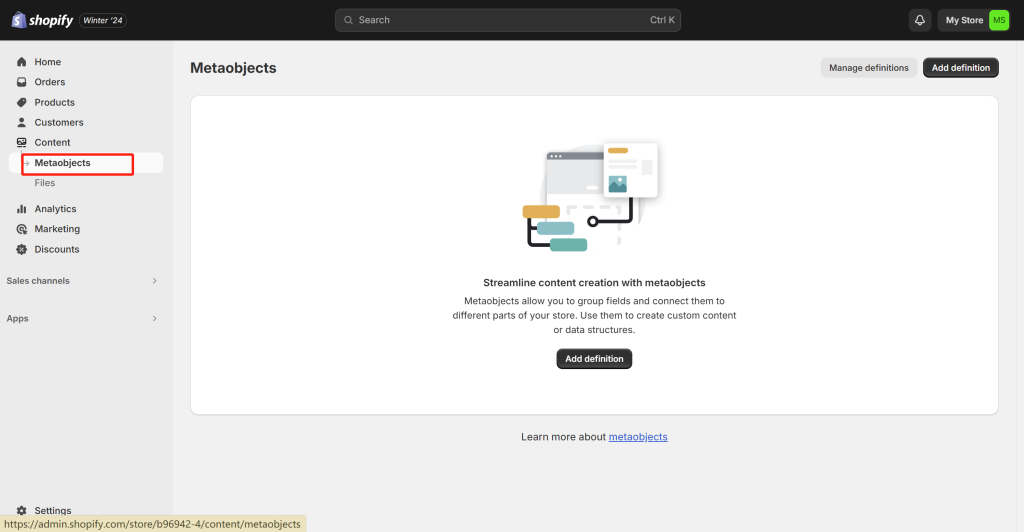Viewport: 1024px width, 532px height.
Task: Focus the Search field
Action: [508, 20]
